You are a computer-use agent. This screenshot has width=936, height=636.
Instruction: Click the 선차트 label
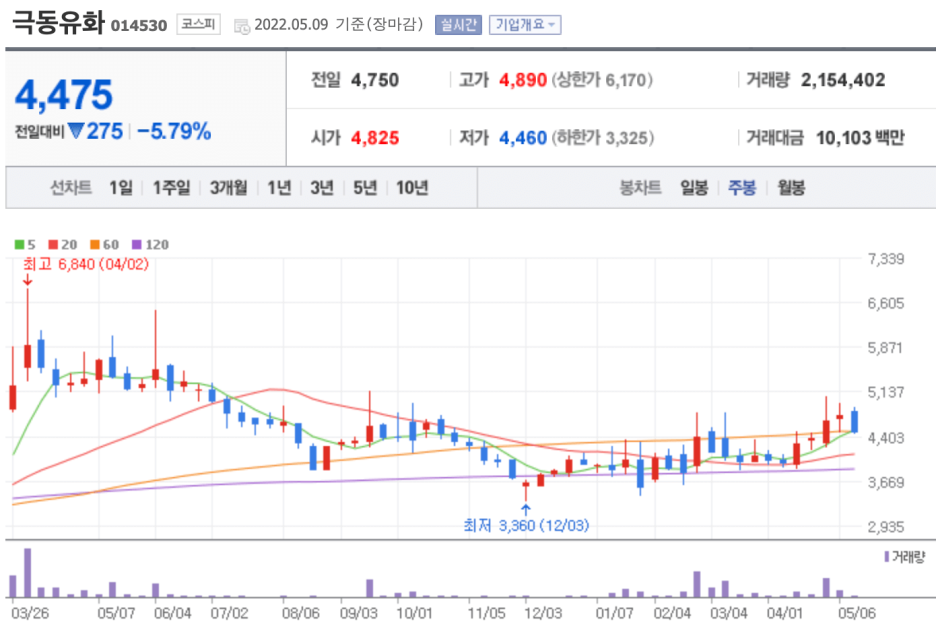pyautogui.click(x=71, y=188)
